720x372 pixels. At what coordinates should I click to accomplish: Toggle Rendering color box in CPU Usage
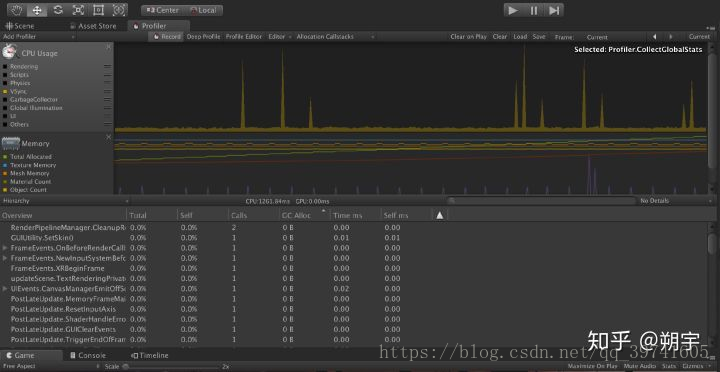(x=5, y=67)
